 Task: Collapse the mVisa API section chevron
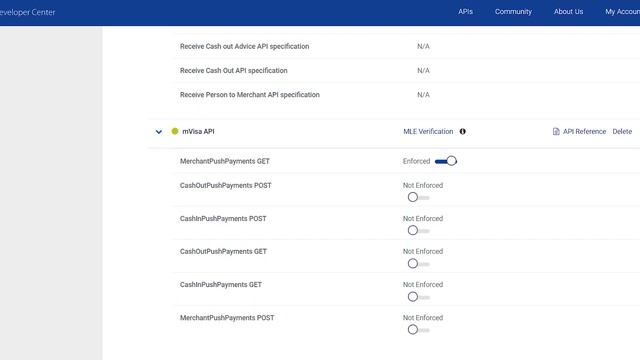click(x=159, y=132)
